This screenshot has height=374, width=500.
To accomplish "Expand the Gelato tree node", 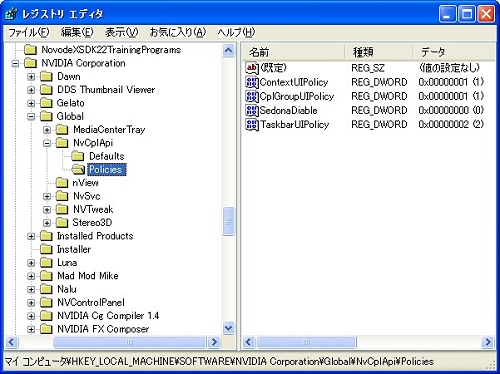I will click(31, 103).
